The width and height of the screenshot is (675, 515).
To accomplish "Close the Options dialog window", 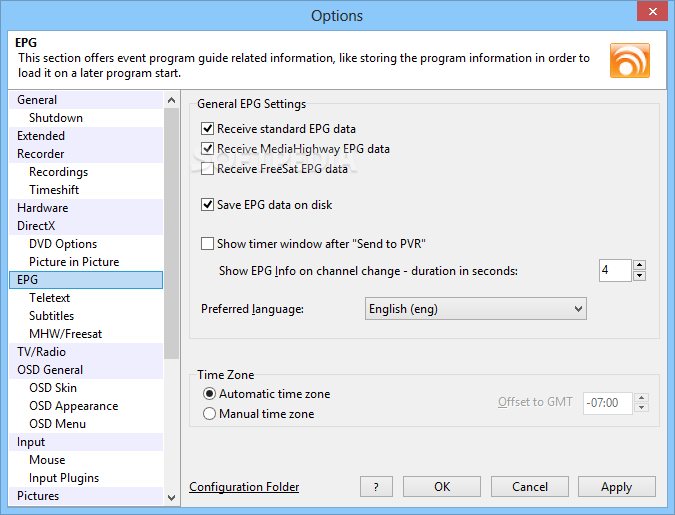I will (653, 11).
